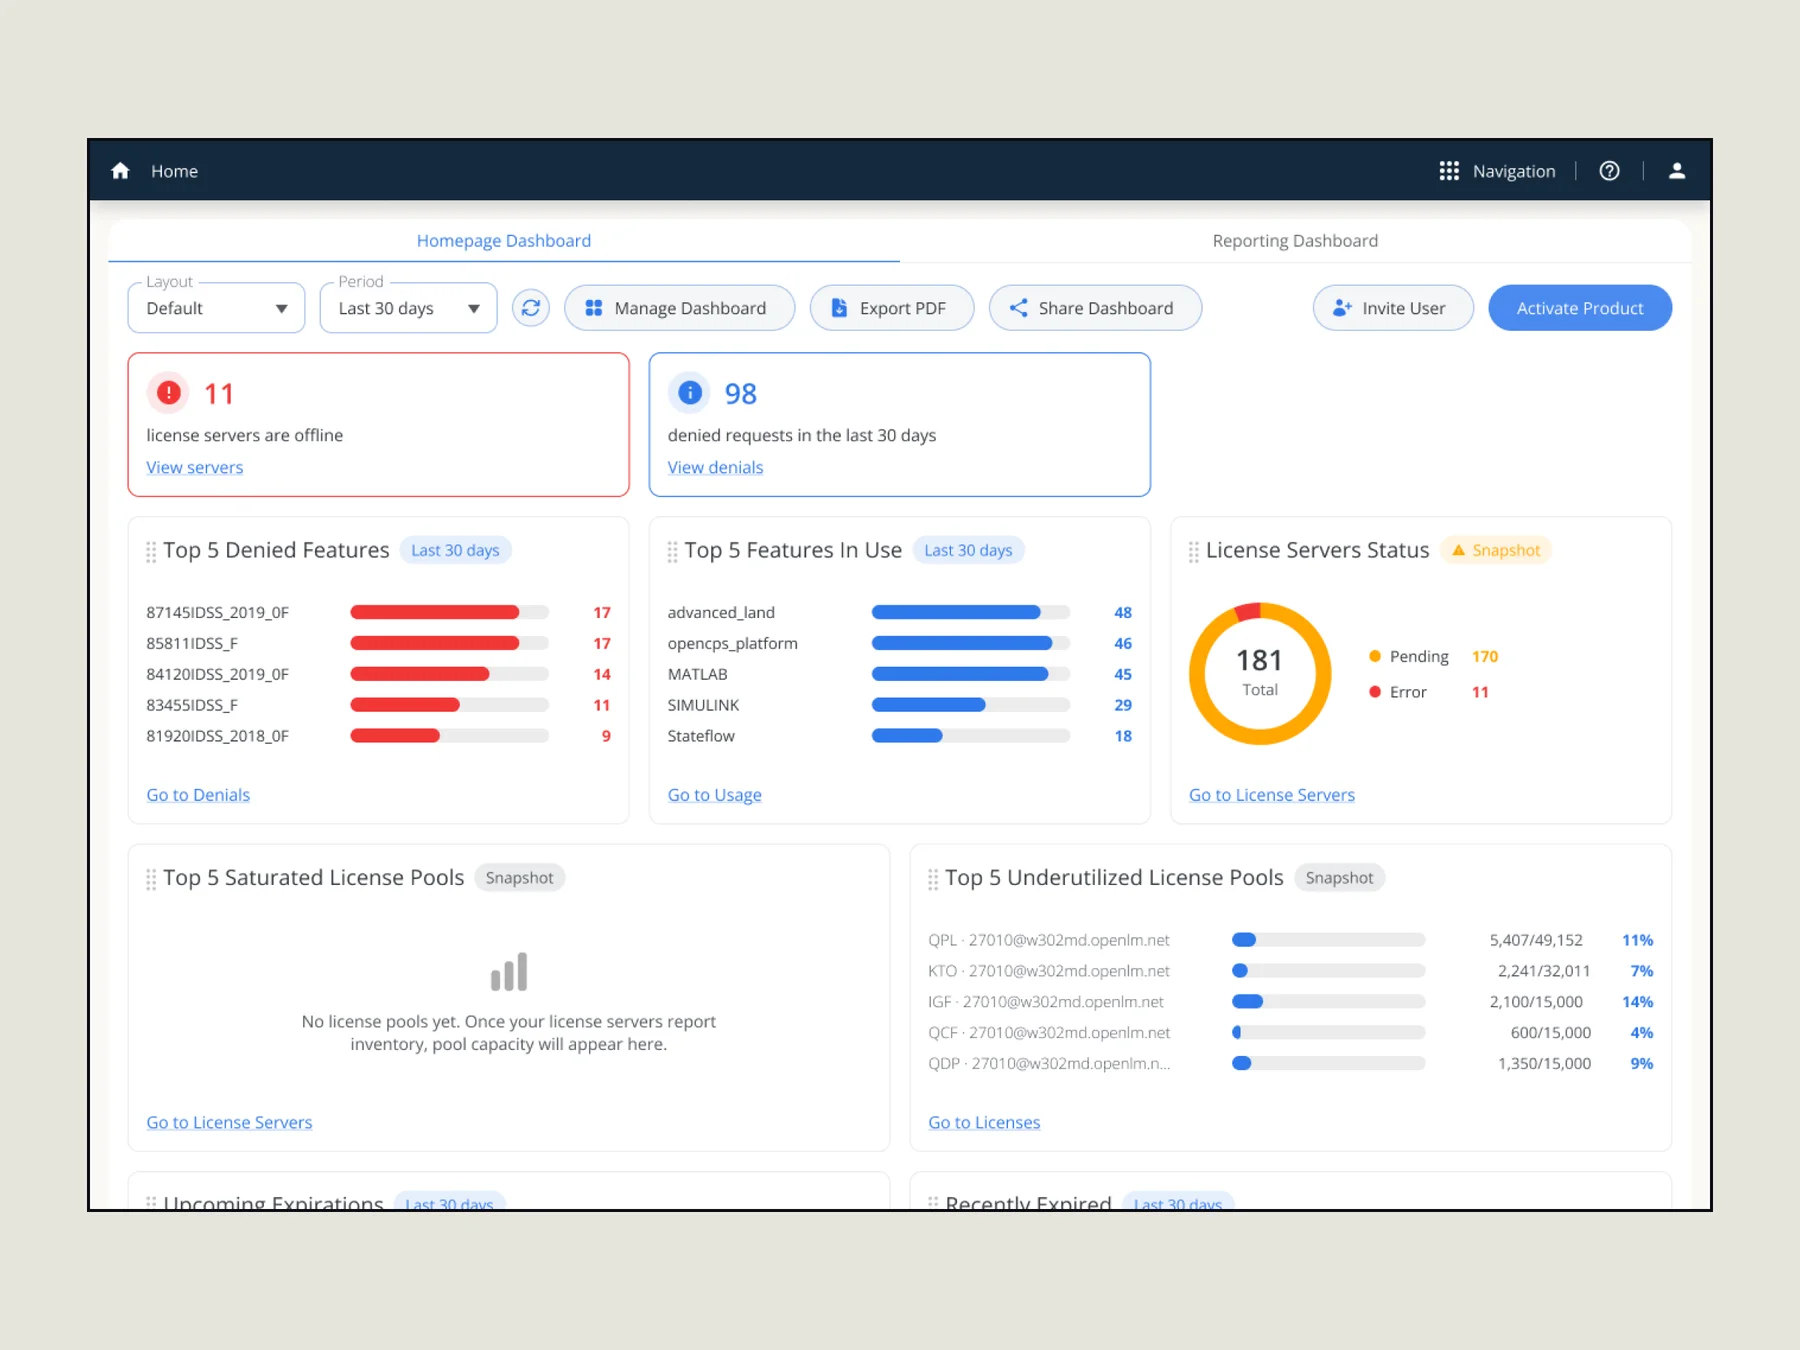Grab the drag handle of Top 5 Underutilized License Pools
This screenshot has height=1350, width=1800.
tap(933, 879)
